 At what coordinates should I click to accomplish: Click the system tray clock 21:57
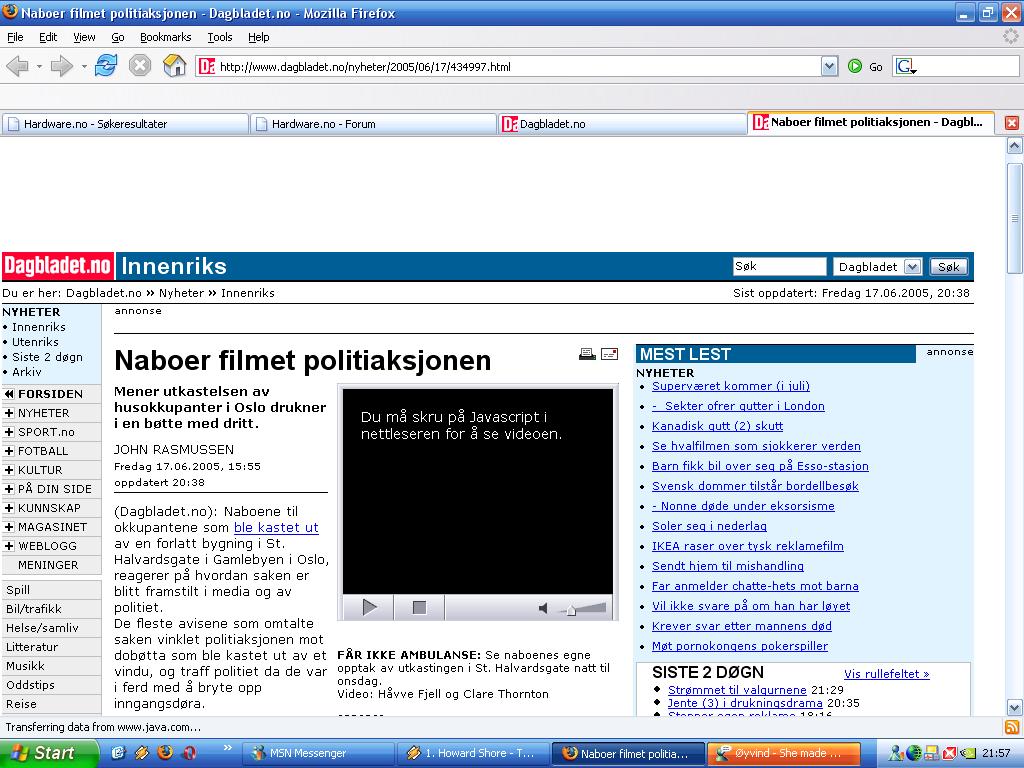(997, 753)
